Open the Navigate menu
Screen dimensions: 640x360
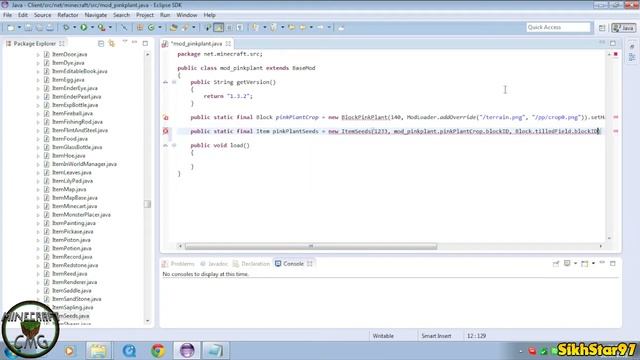[96, 15]
